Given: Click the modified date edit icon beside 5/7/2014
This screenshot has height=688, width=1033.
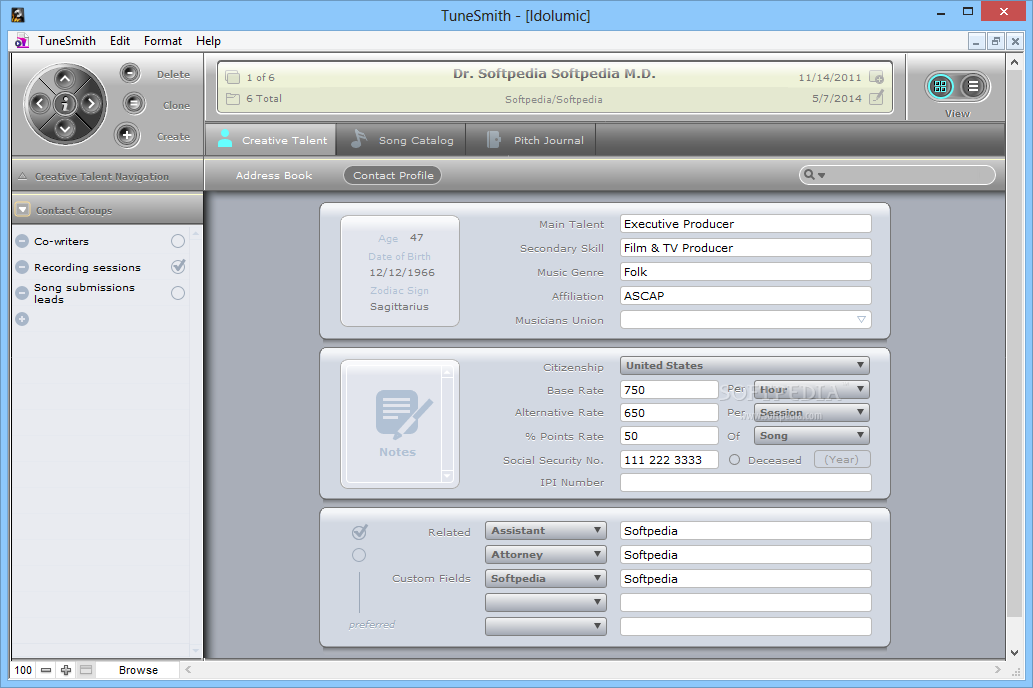Looking at the screenshot, I should coord(876,98).
